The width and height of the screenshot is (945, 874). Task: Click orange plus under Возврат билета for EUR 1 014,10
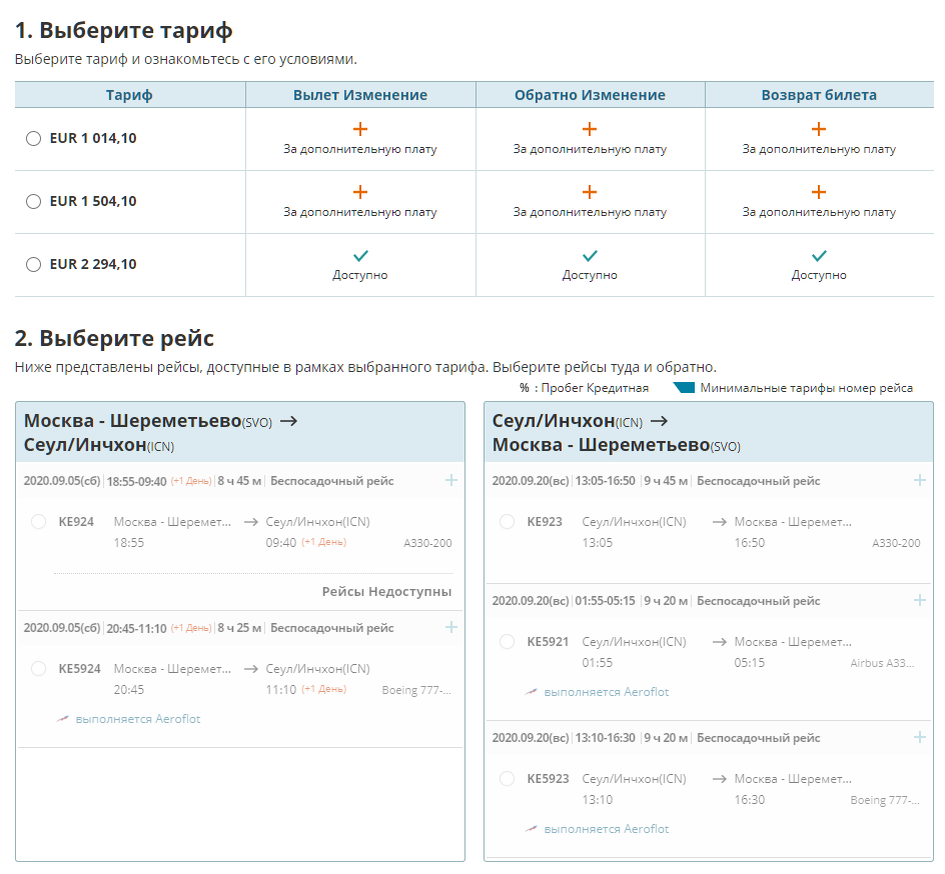click(818, 129)
